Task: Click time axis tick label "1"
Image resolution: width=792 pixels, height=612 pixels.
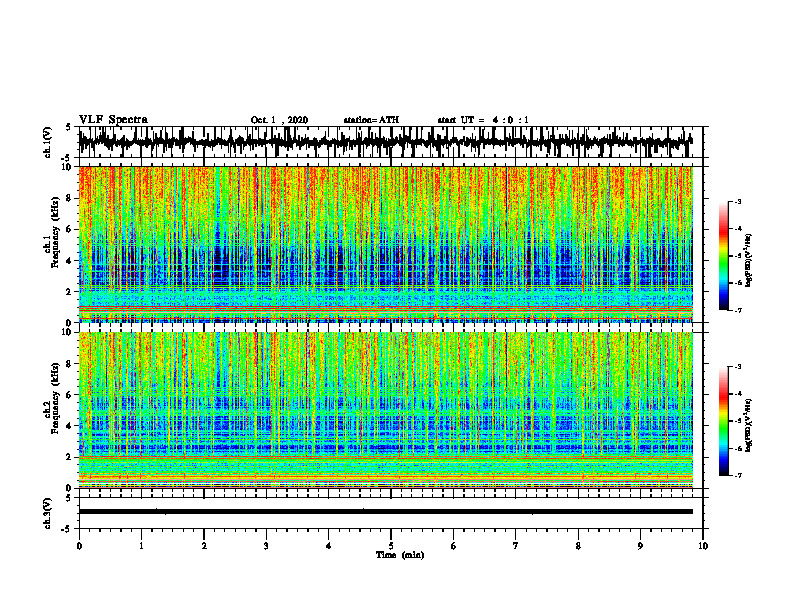Action: [x=141, y=546]
